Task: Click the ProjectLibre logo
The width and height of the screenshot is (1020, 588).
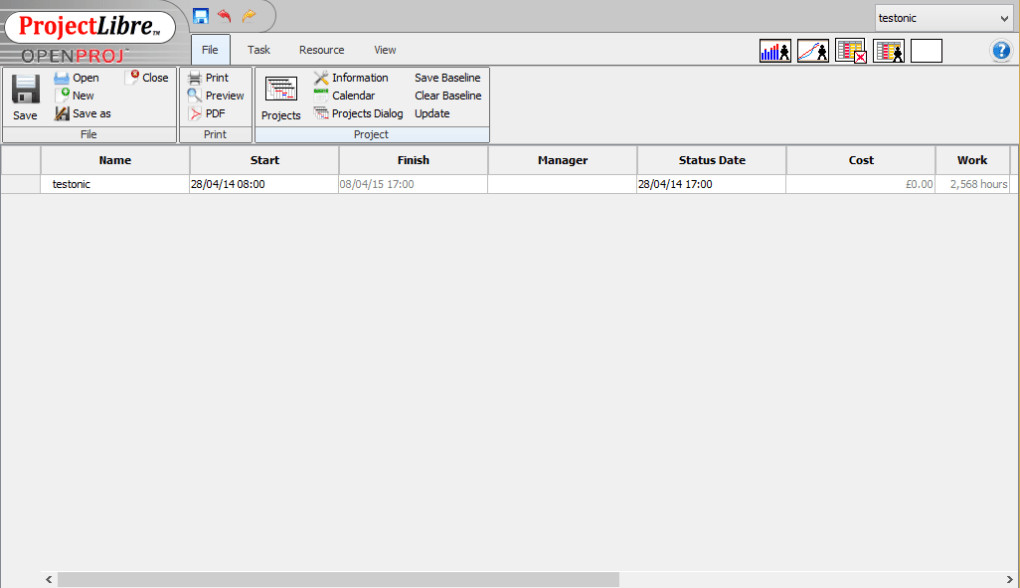Action: [90, 27]
